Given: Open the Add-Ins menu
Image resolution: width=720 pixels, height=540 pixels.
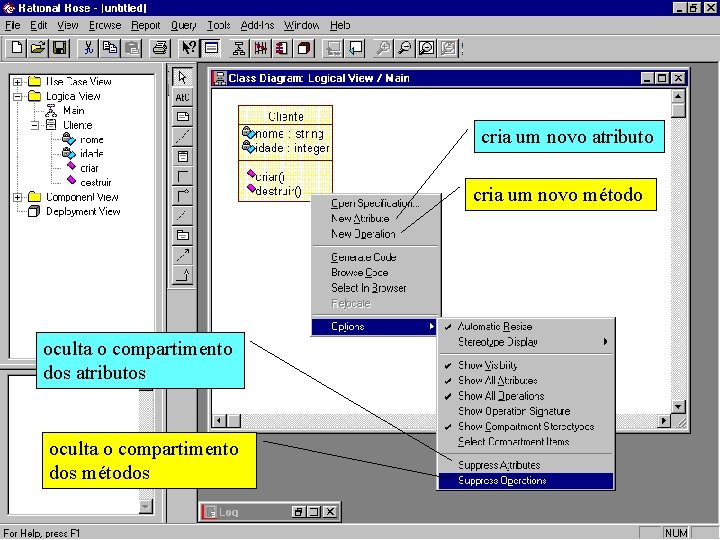Looking at the screenshot, I should click(257, 25).
